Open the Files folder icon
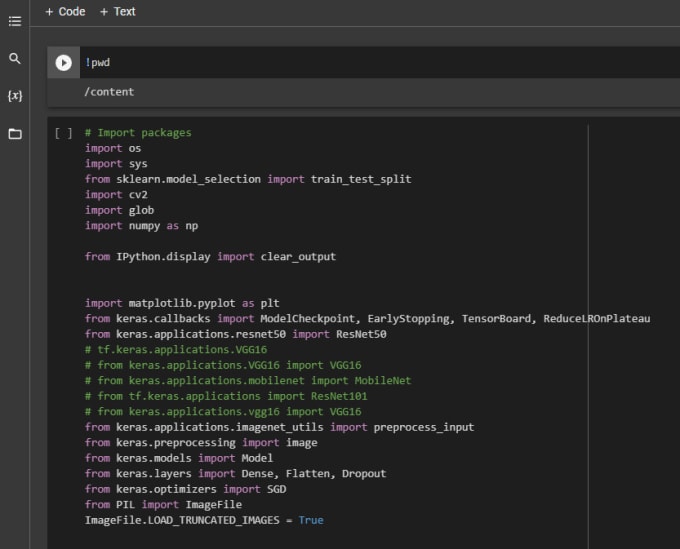The image size is (680, 549). (x=15, y=134)
